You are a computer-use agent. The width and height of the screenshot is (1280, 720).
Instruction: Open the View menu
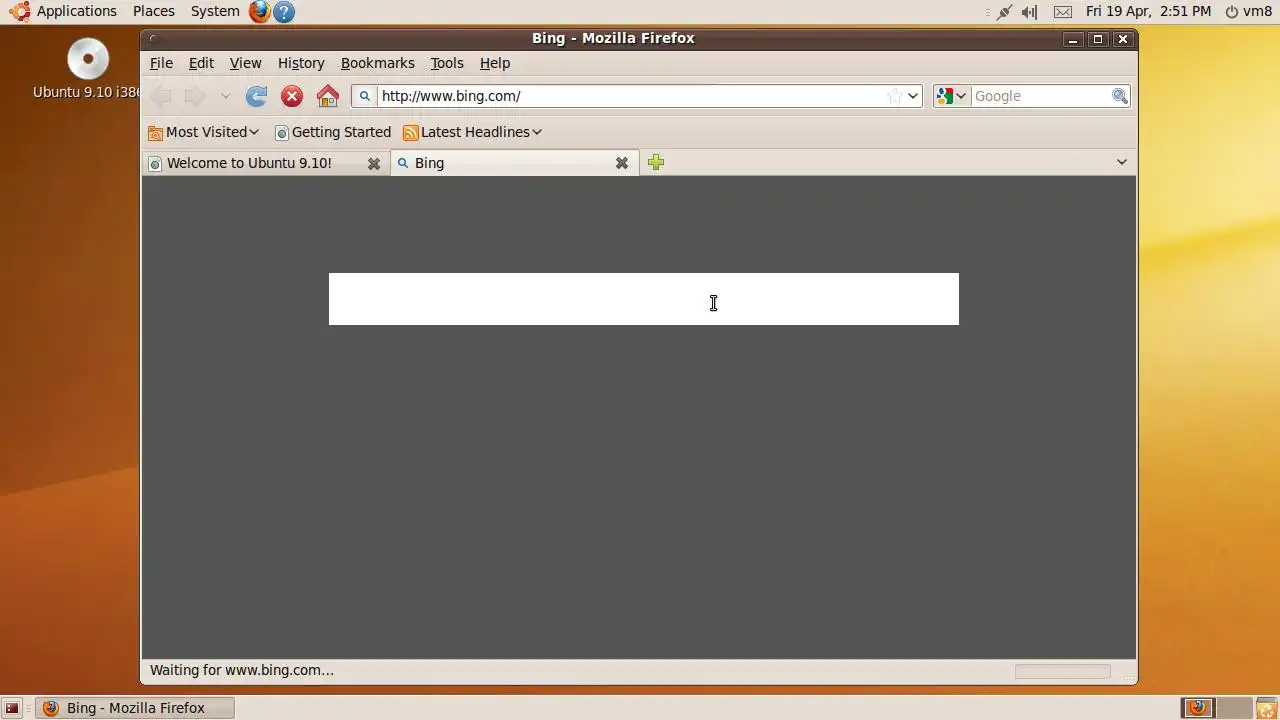click(245, 63)
